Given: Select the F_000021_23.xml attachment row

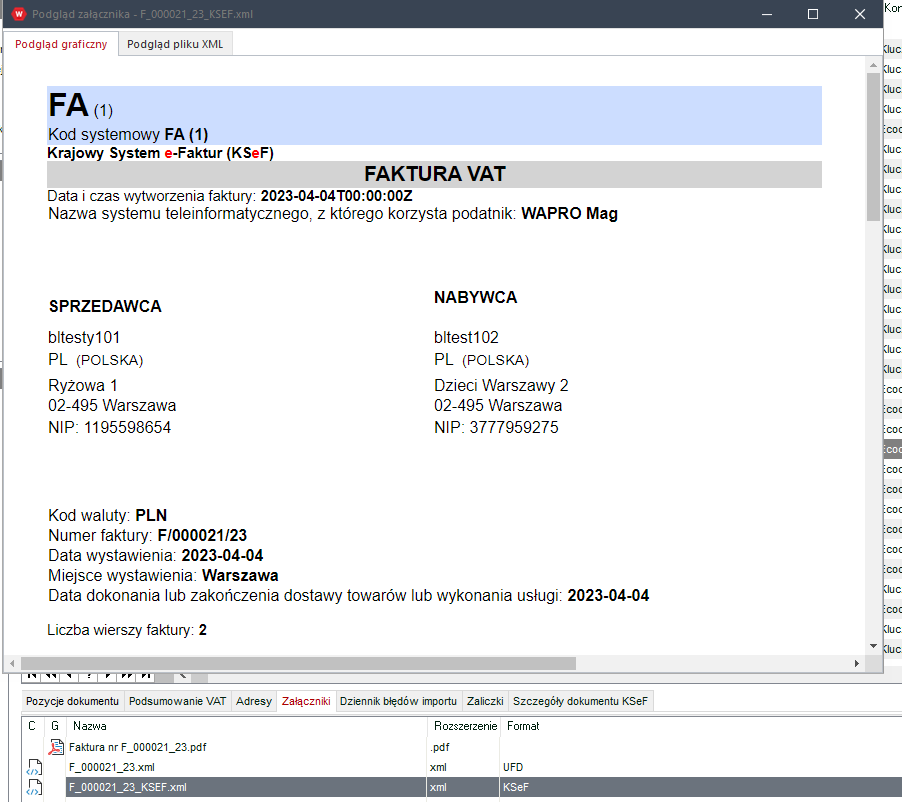Looking at the screenshot, I should [112, 767].
